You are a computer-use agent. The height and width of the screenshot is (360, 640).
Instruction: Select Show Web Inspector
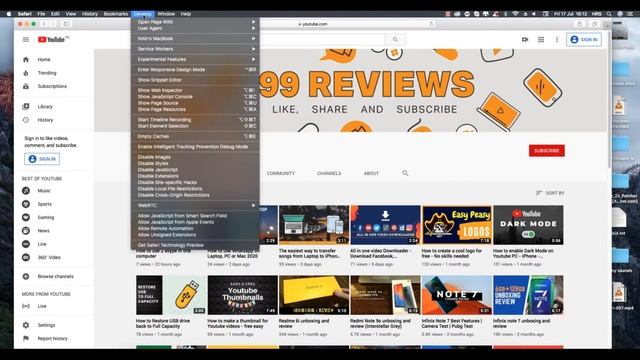pyautogui.click(x=195, y=90)
